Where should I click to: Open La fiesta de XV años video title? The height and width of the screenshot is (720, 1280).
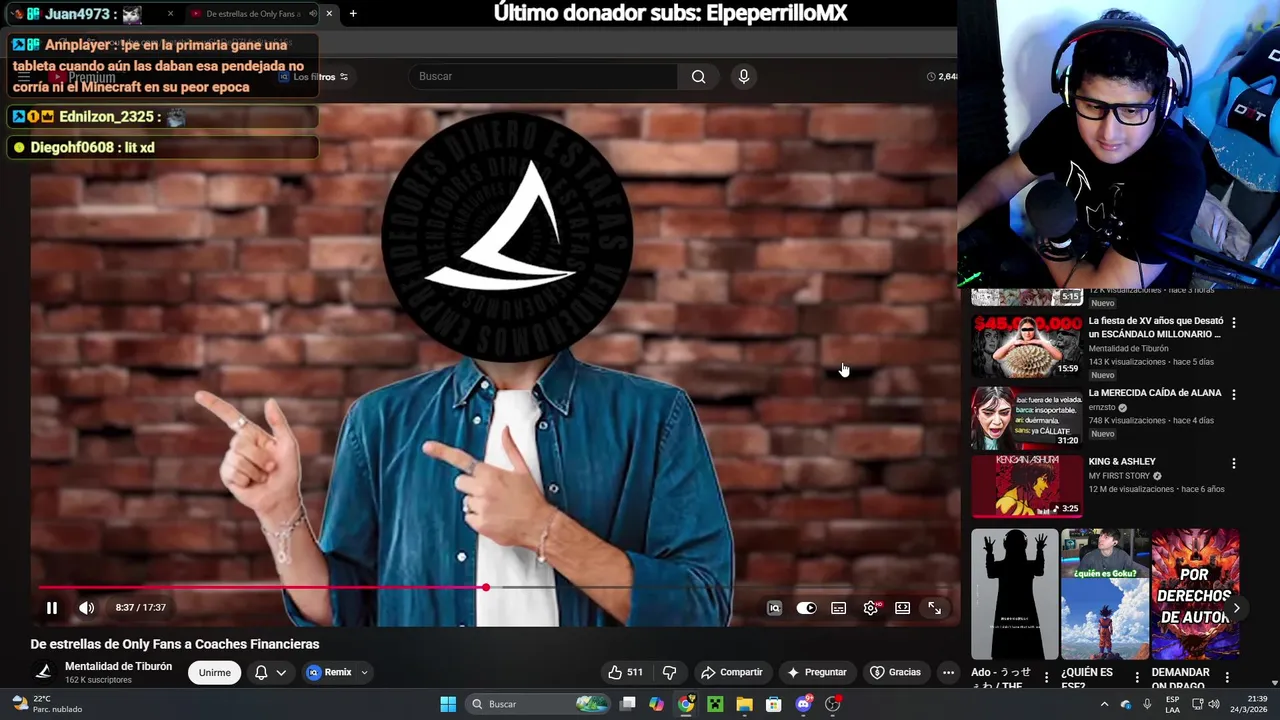1155,327
